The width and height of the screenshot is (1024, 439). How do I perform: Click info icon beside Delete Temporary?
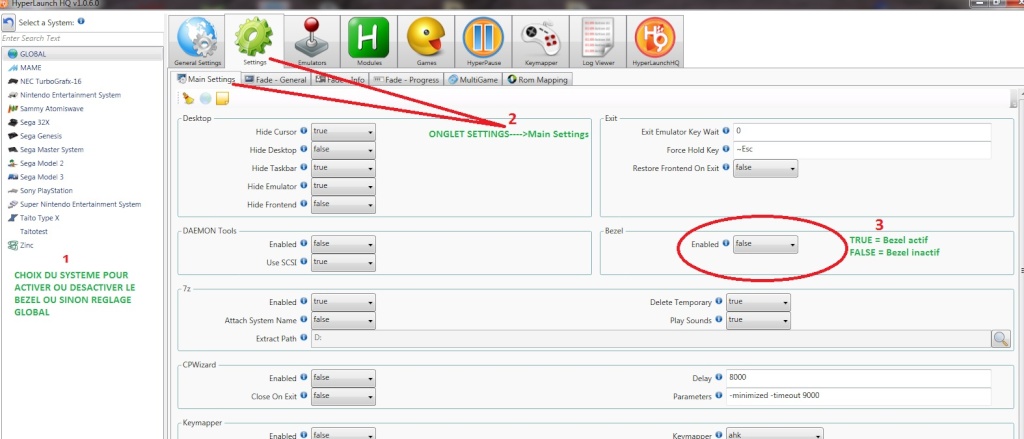(x=719, y=302)
